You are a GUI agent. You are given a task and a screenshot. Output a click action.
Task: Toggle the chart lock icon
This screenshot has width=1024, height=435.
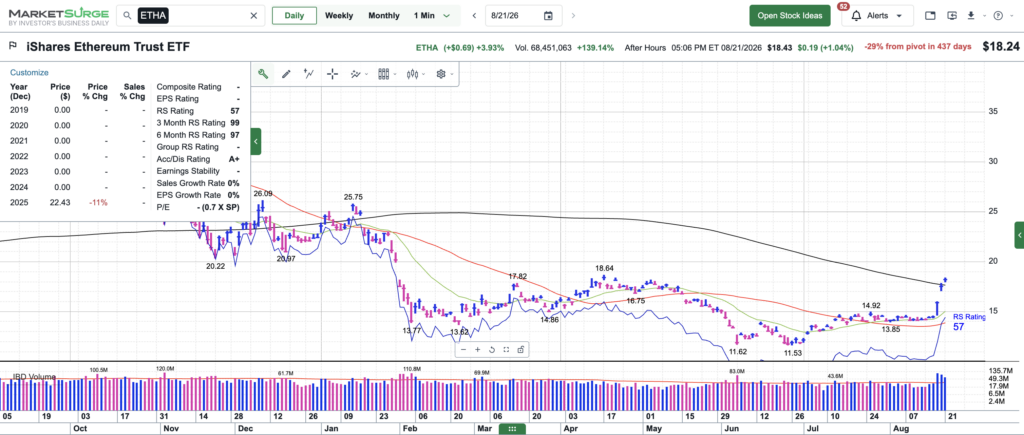click(520, 350)
